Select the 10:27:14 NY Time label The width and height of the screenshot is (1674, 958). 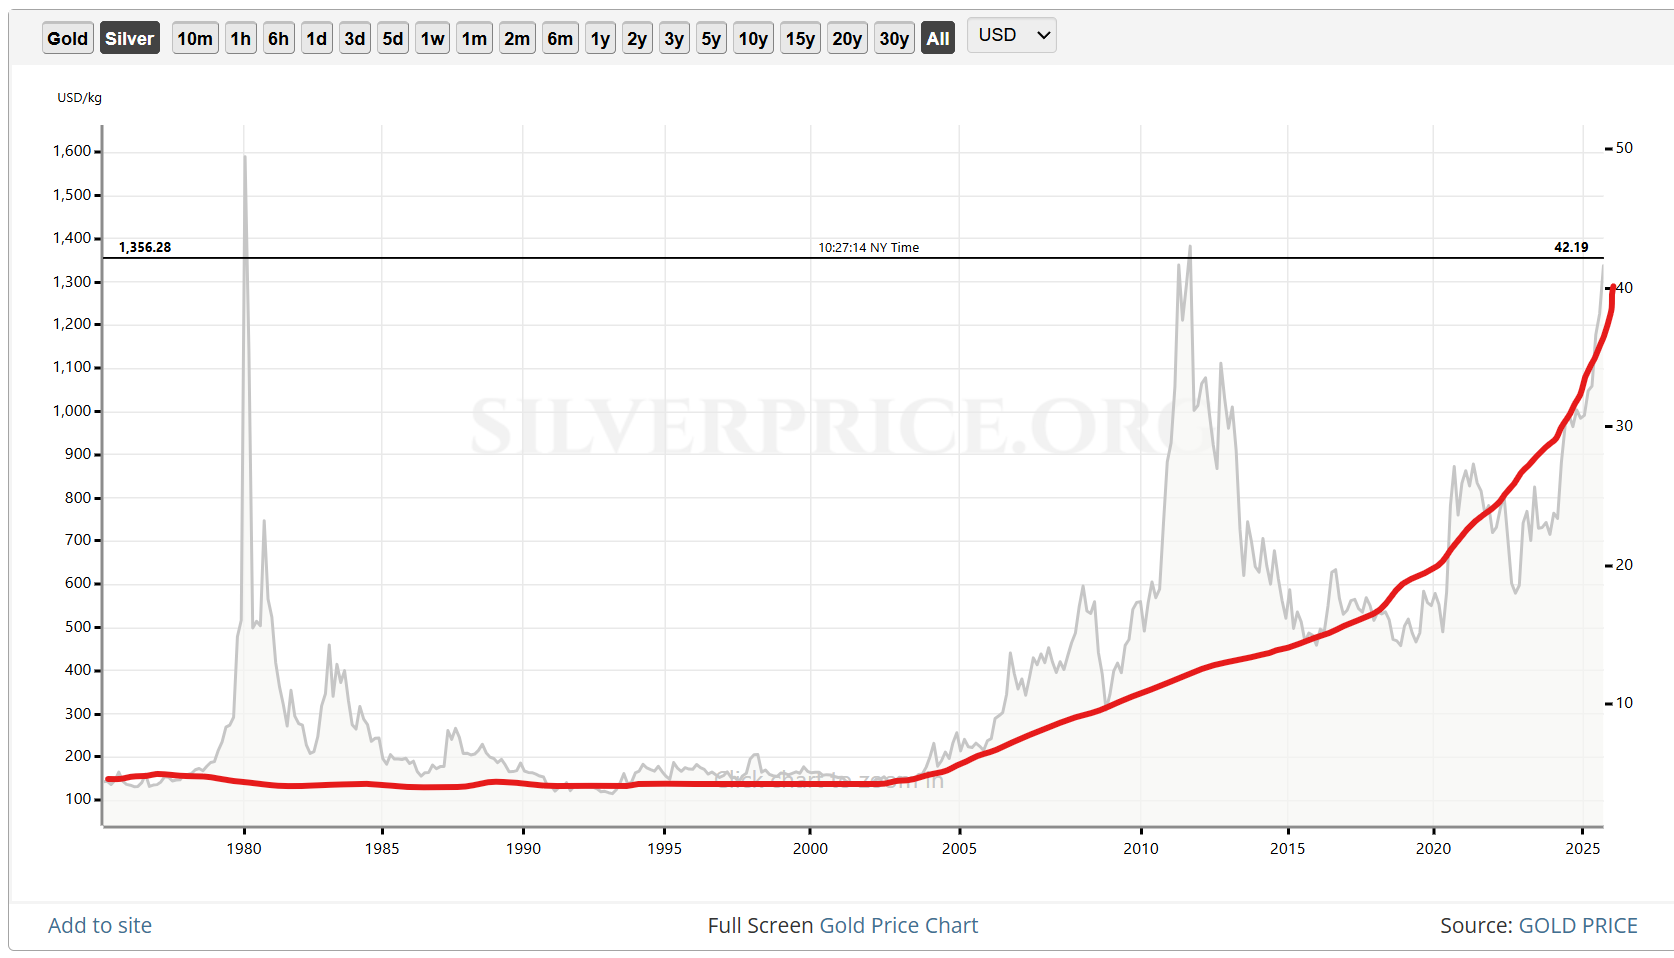point(869,247)
